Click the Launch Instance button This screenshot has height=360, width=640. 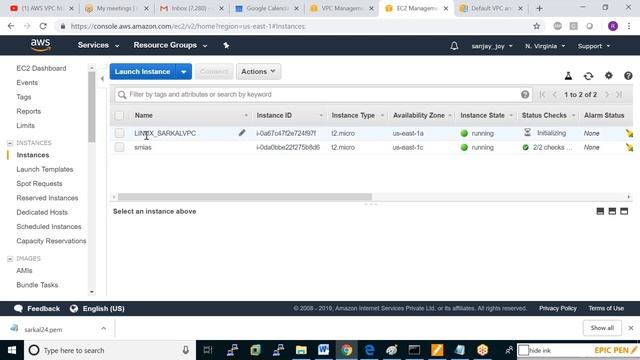142,71
